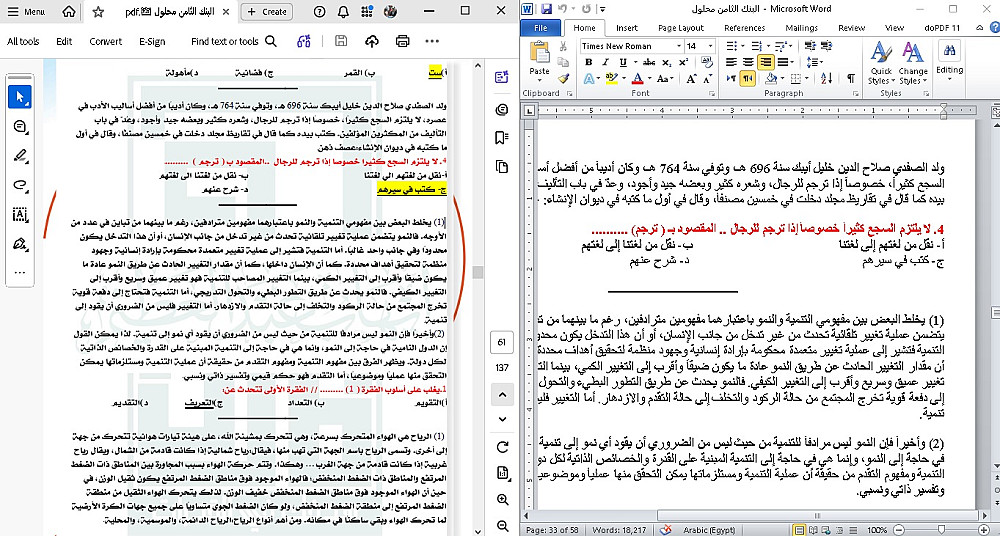1000x536 pixels.
Task: Click E-Sign in Acrobat toolbar
Action: click(x=152, y=41)
